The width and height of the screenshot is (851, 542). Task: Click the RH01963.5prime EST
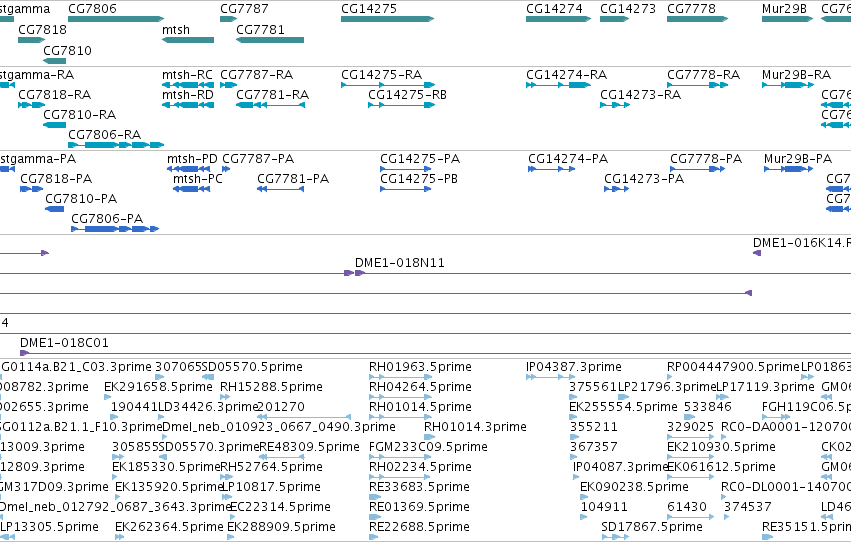401,377
